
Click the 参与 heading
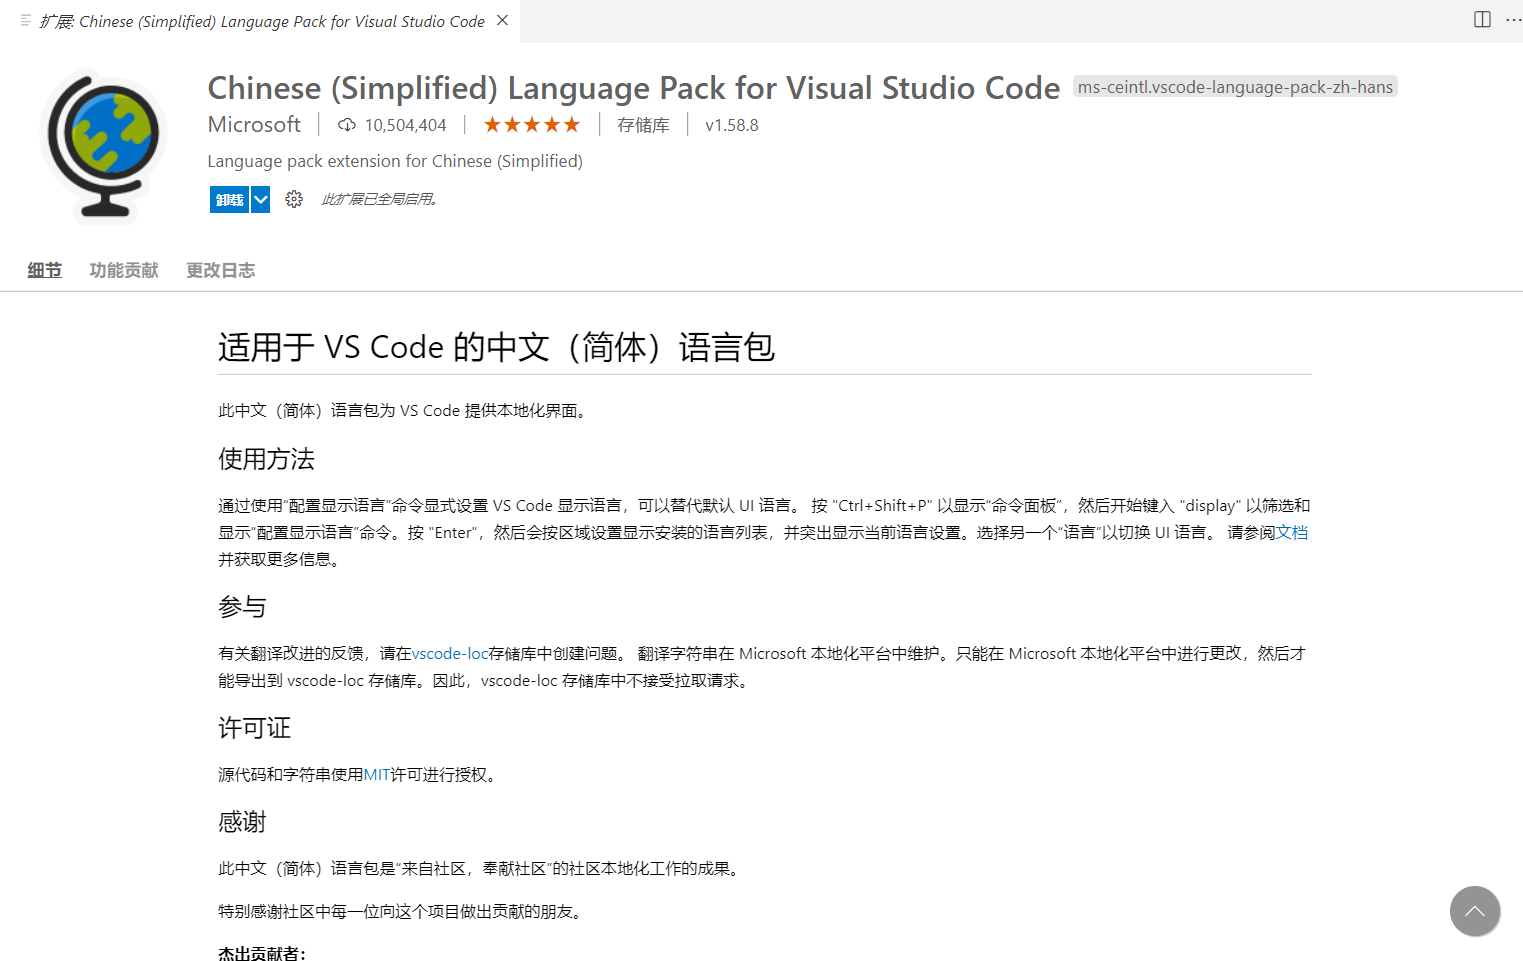[242, 607]
